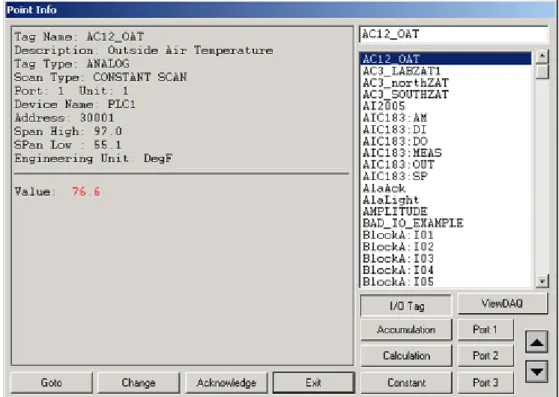Image resolution: width=559 pixels, height=397 pixels.
Task: Filter tags by Port 1
Action: pos(485,330)
